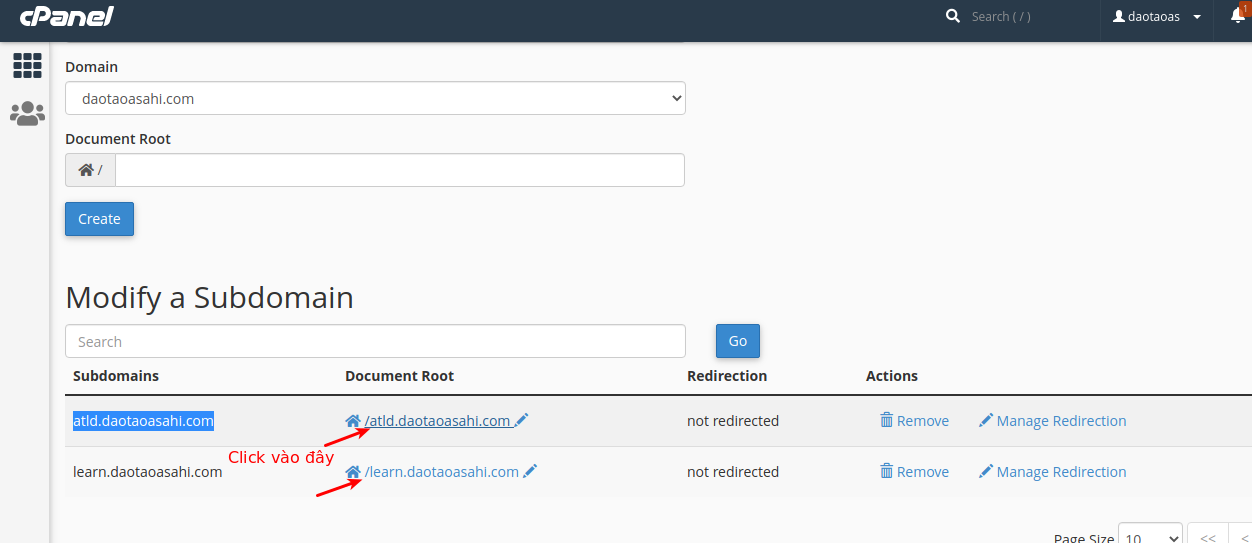Open the notifications bell icon
The height and width of the screenshot is (543, 1252).
tap(1238, 16)
